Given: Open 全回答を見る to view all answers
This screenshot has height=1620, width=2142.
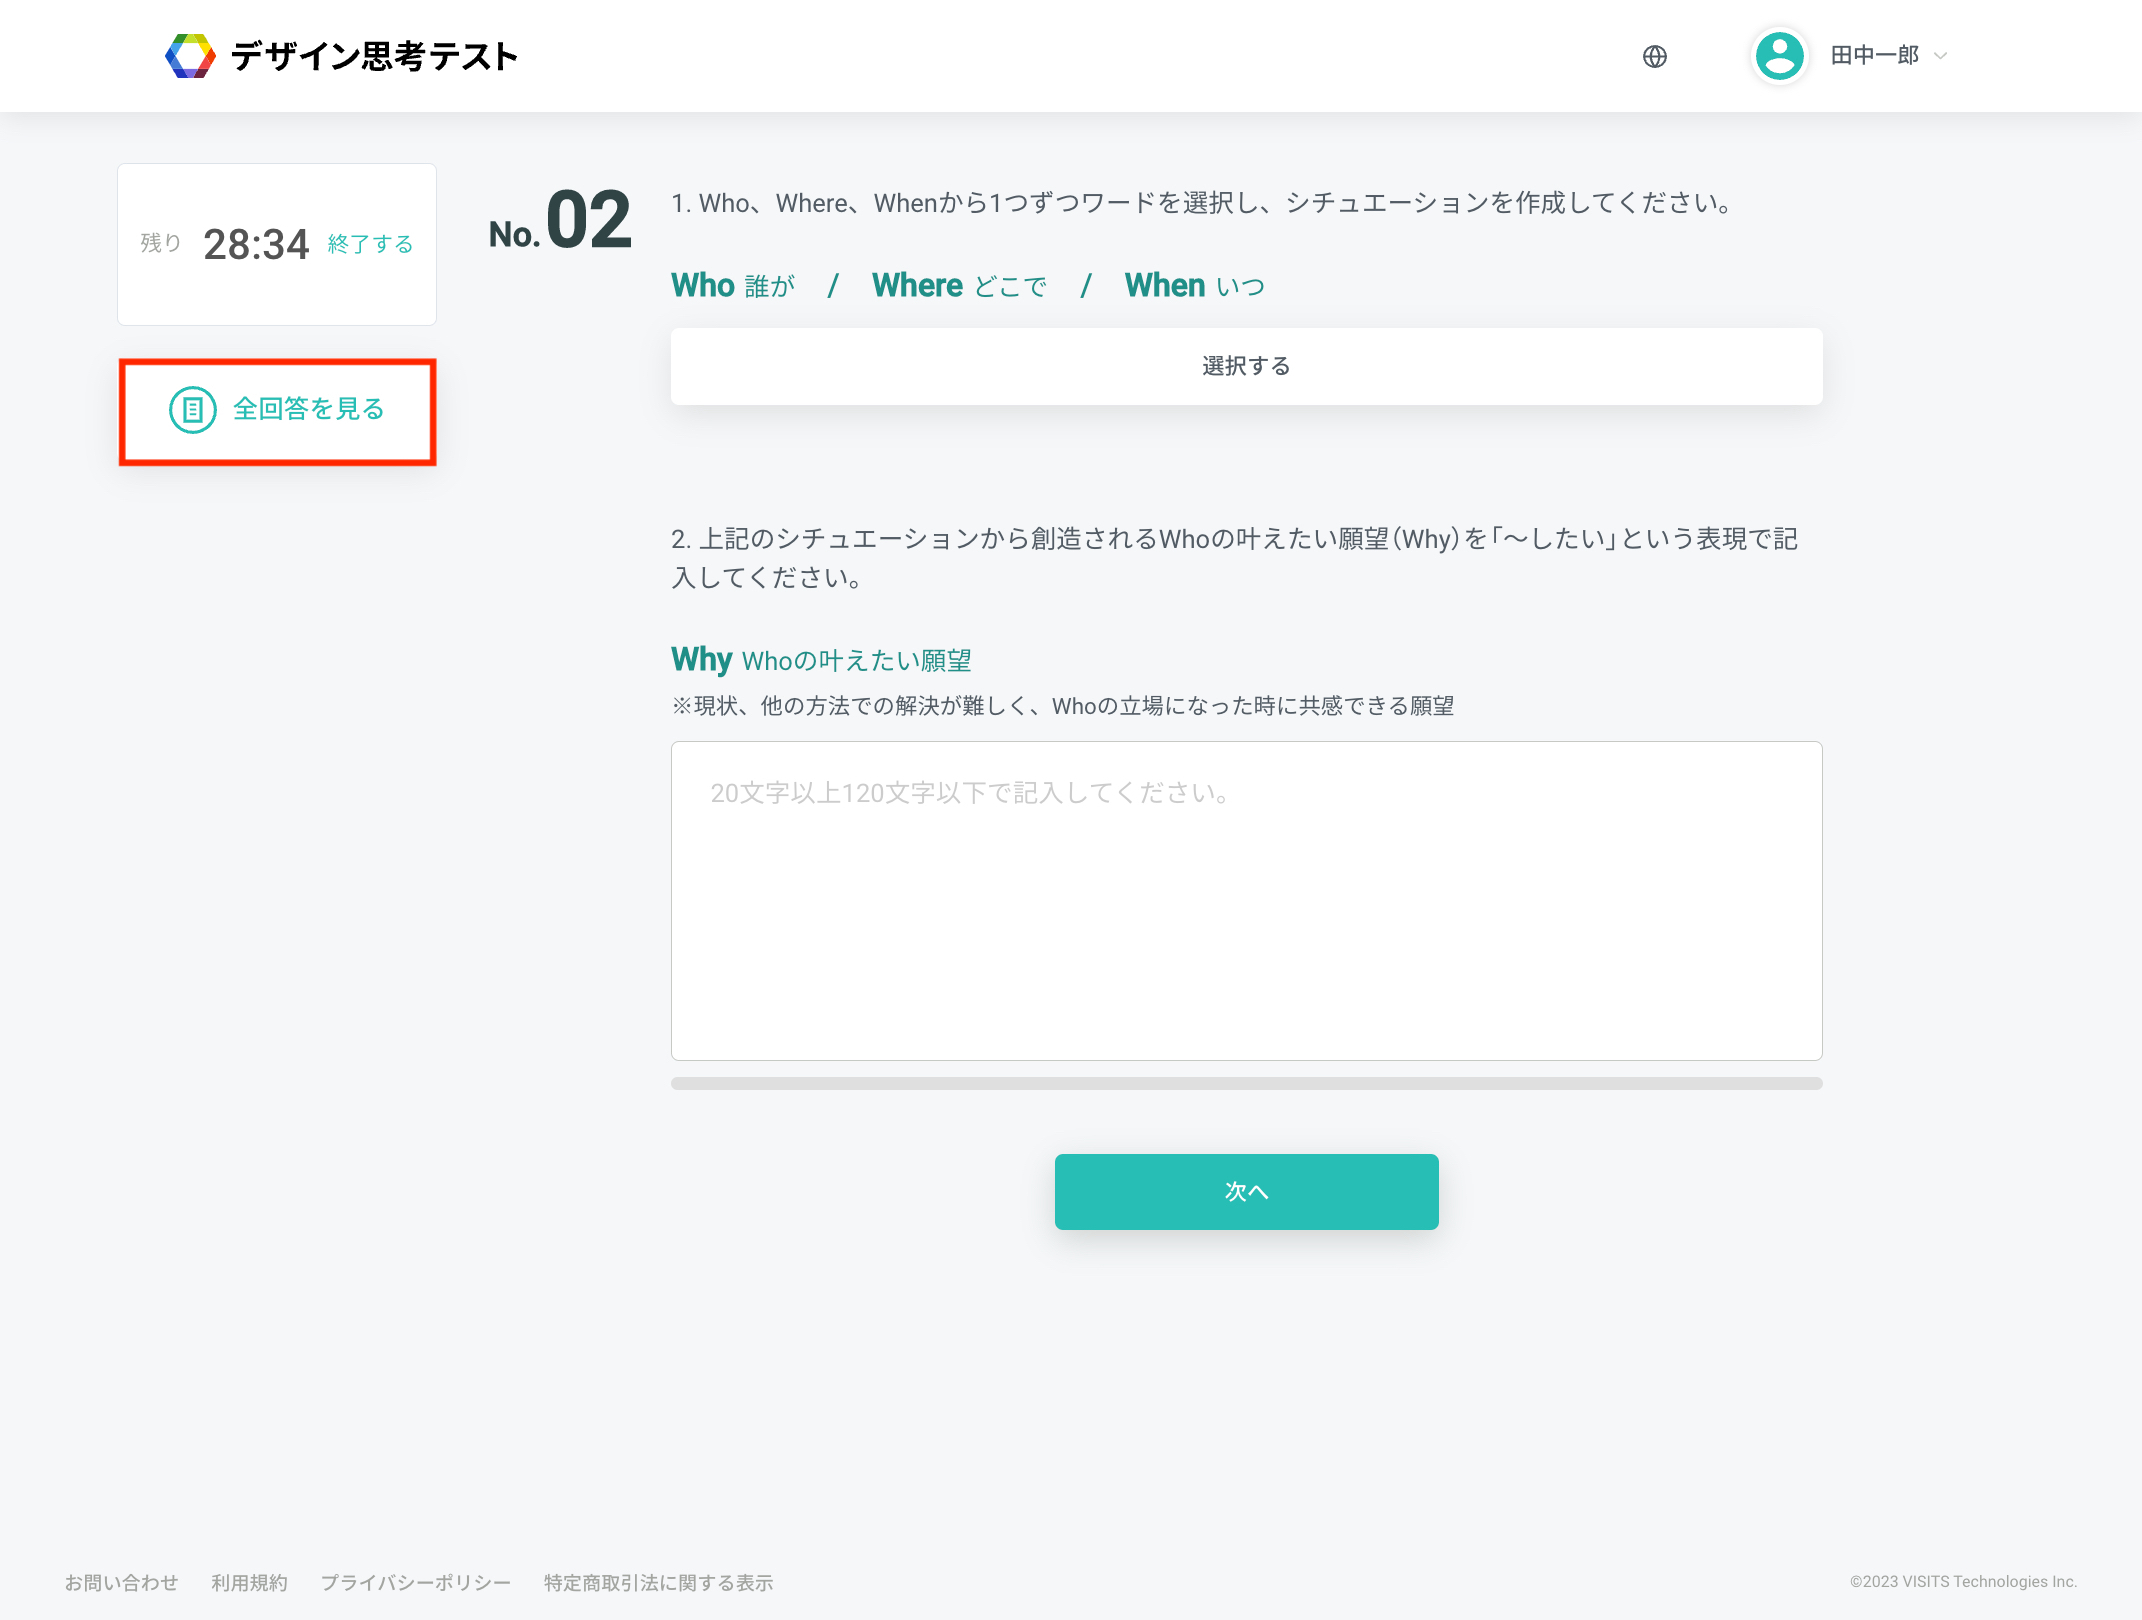Looking at the screenshot, I should click(308, 410).
